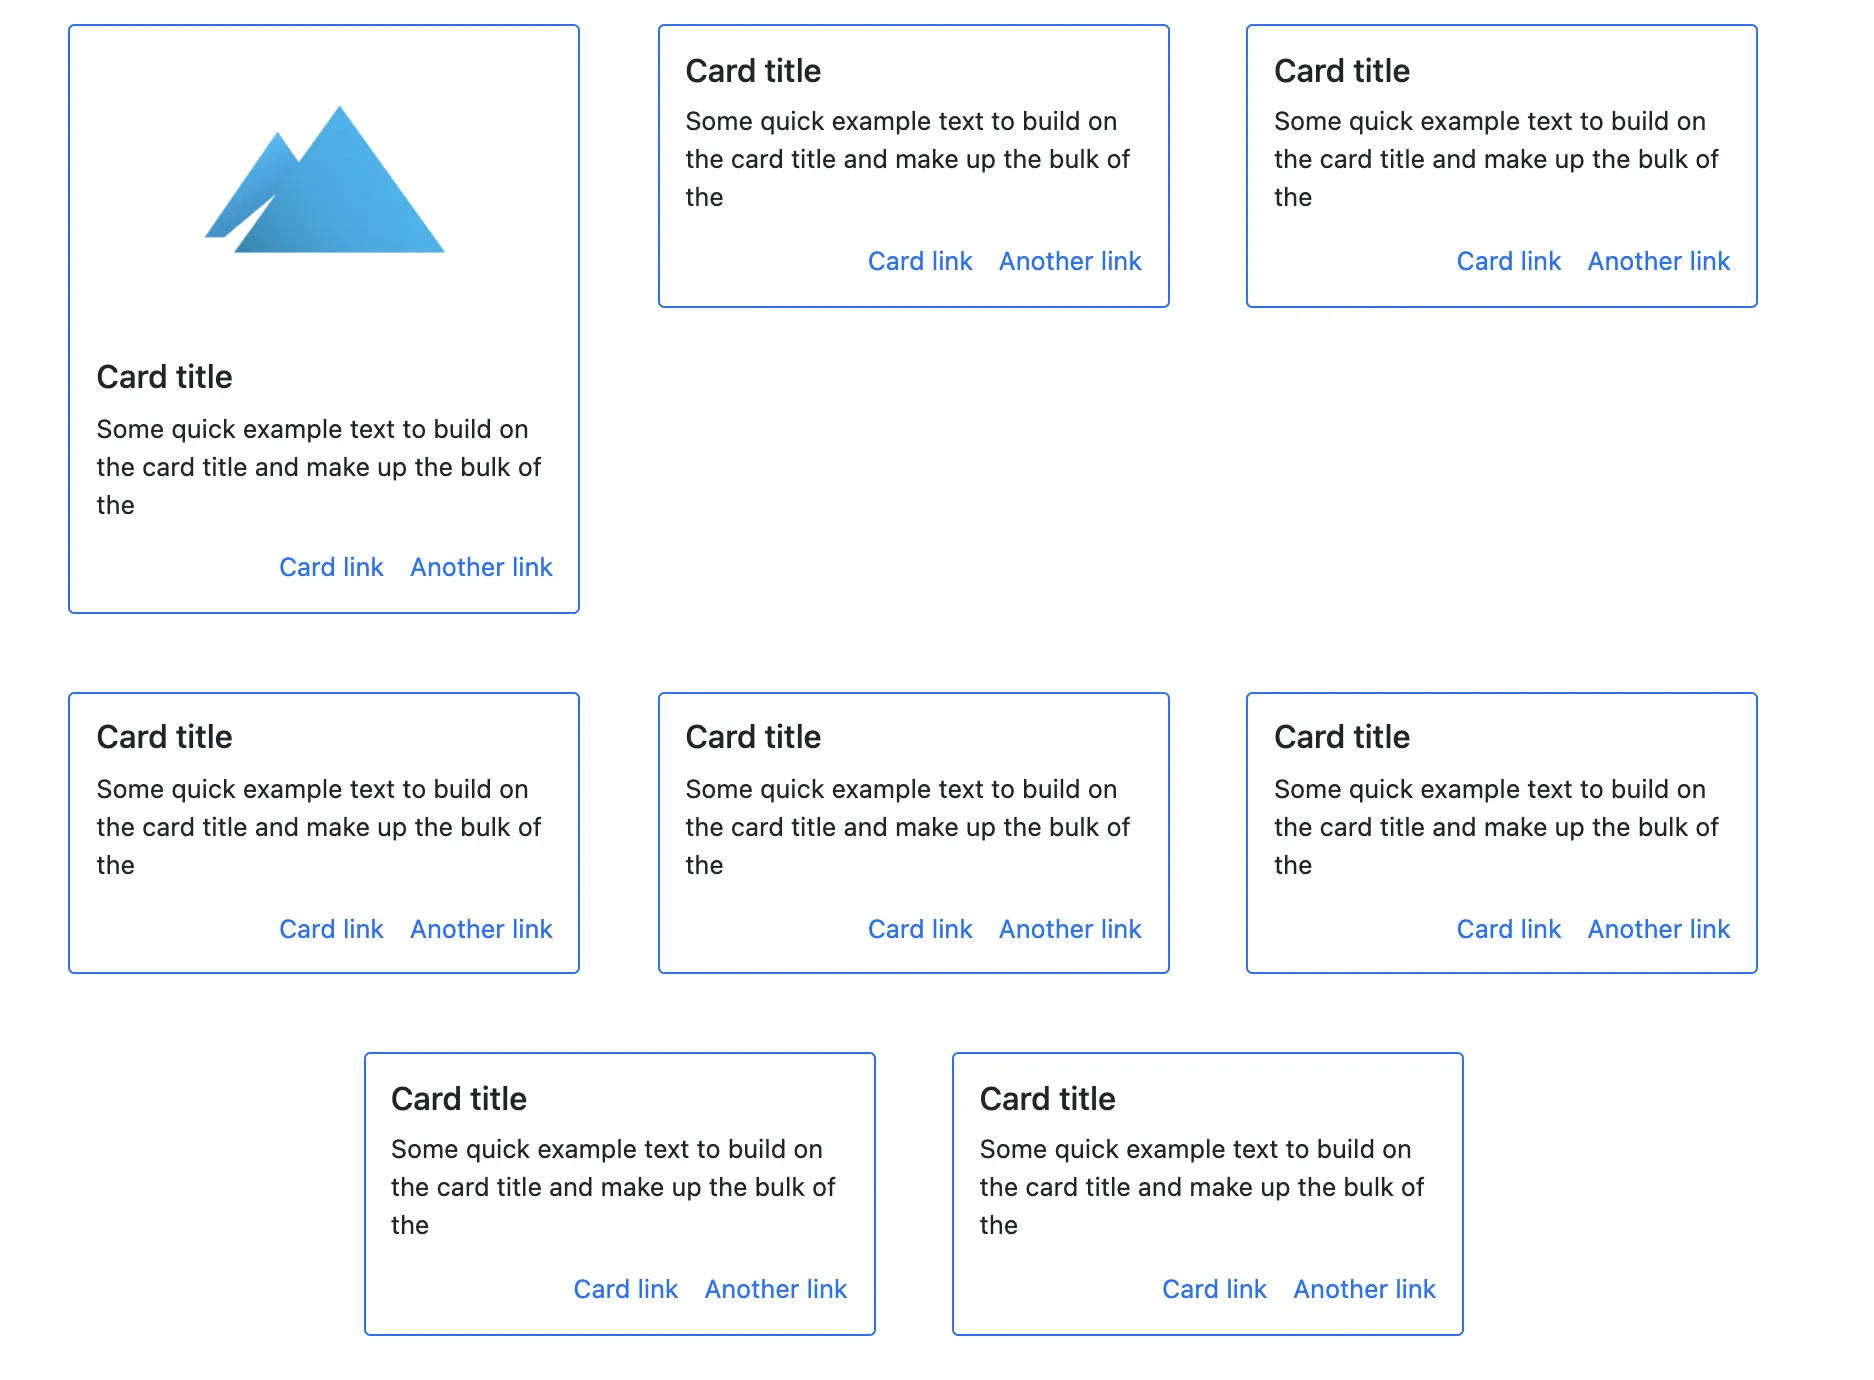This screenshot has width=1874, height=1380.
Task: Click 'Another link' in the mountain image card
Action: tap(481, 567)
